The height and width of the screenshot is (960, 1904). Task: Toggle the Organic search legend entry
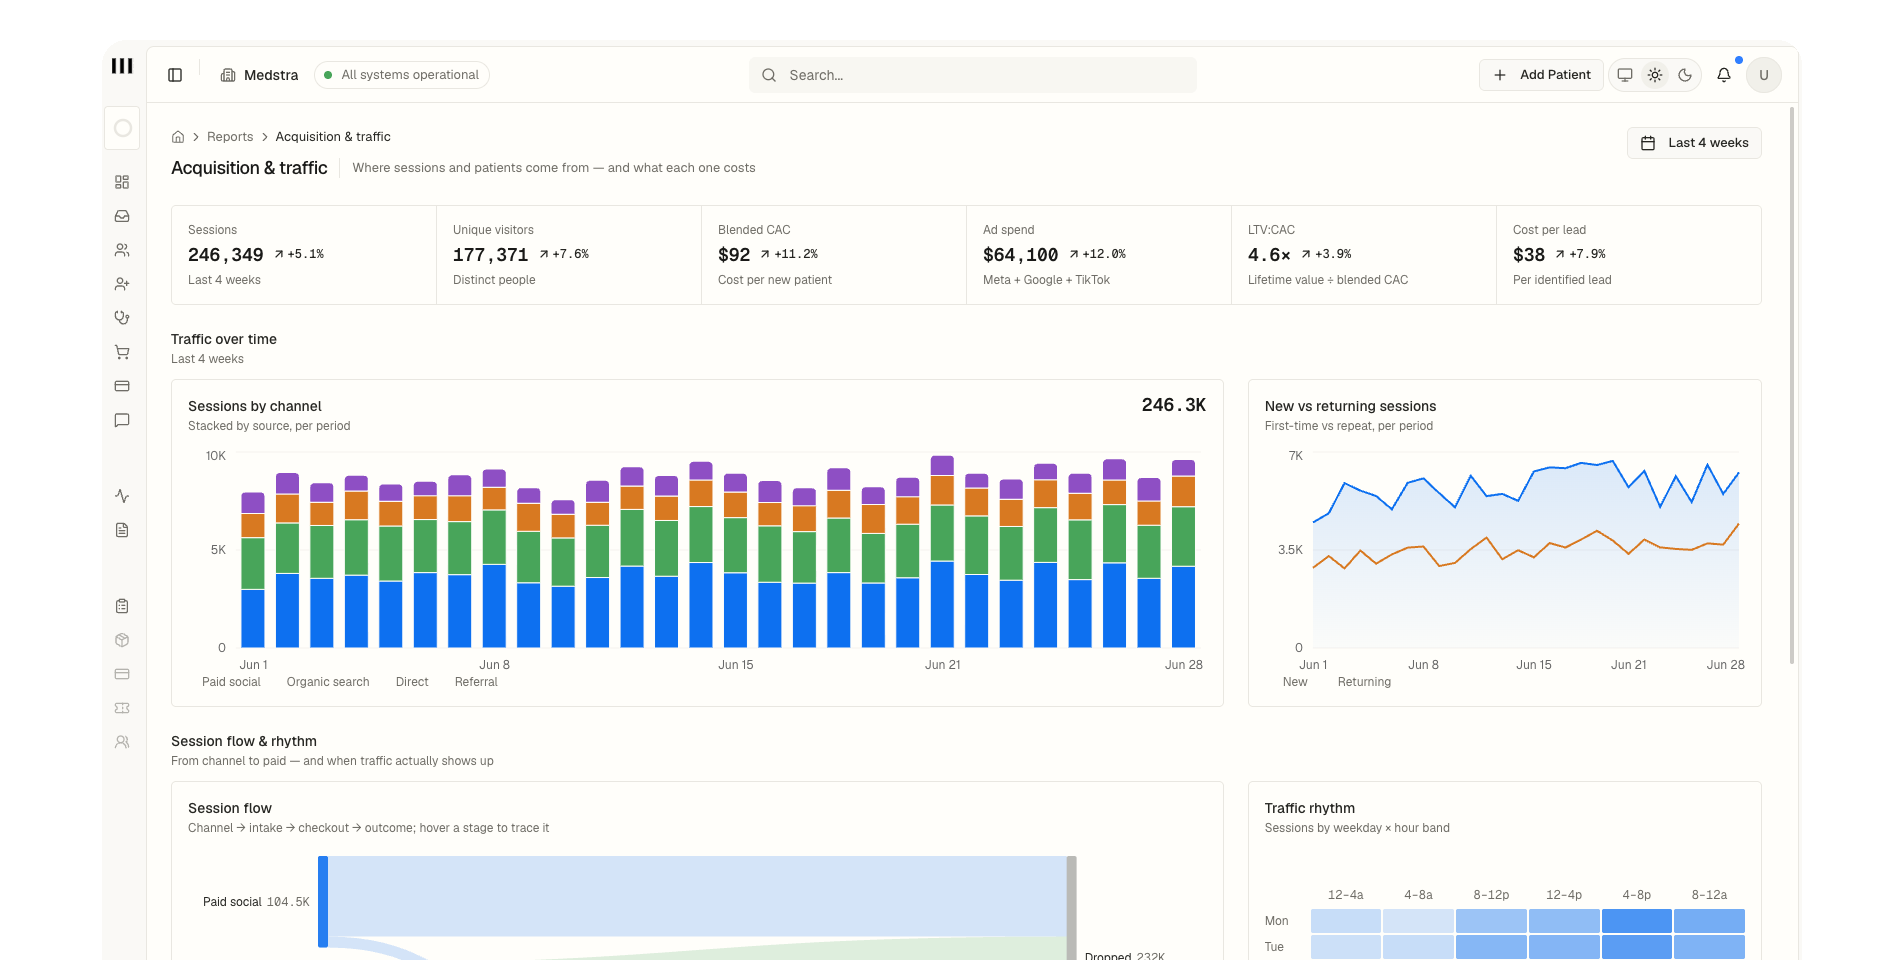click(x=328, y=682)
